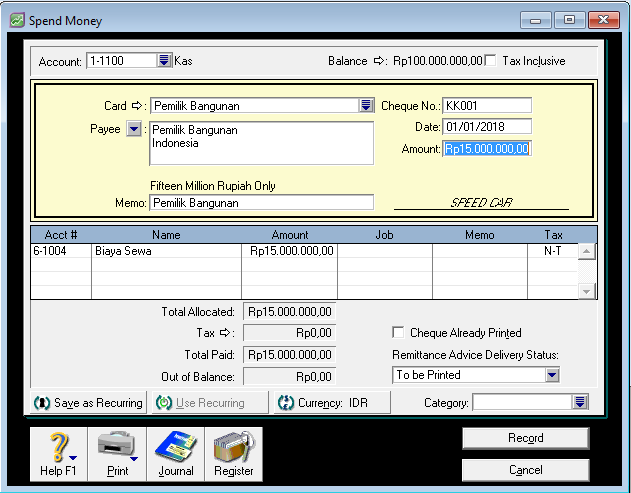The width and height of the screenshot is (631, 493).
Task: Click Use Recurring button
Action: (210, 402)
